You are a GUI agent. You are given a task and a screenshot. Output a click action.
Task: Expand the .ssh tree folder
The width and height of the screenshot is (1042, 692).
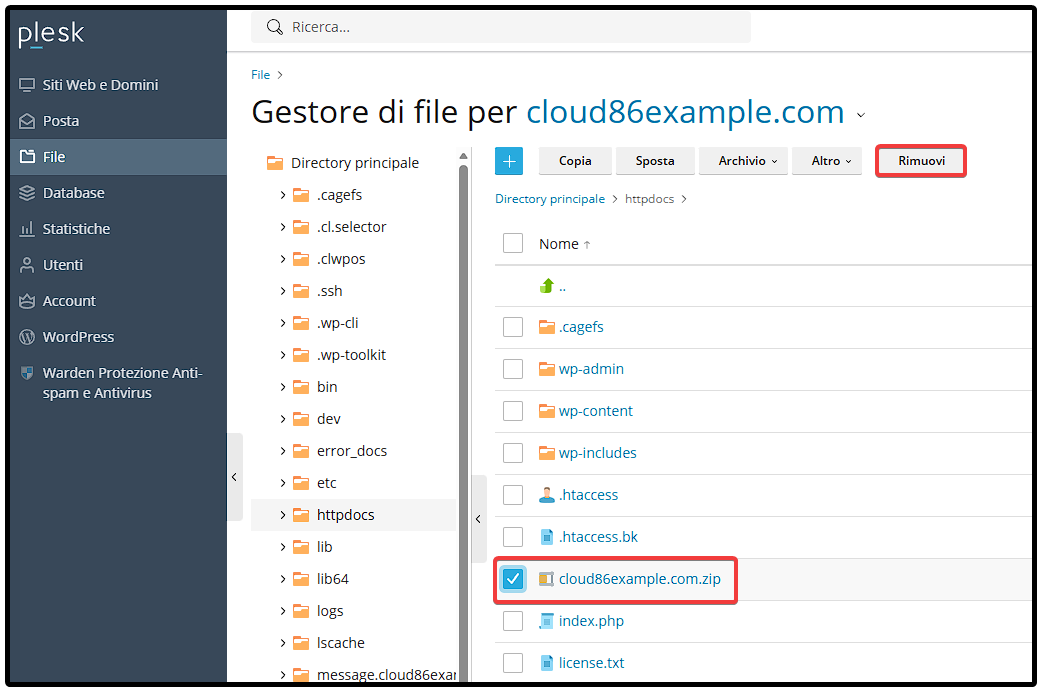point(282,290)
